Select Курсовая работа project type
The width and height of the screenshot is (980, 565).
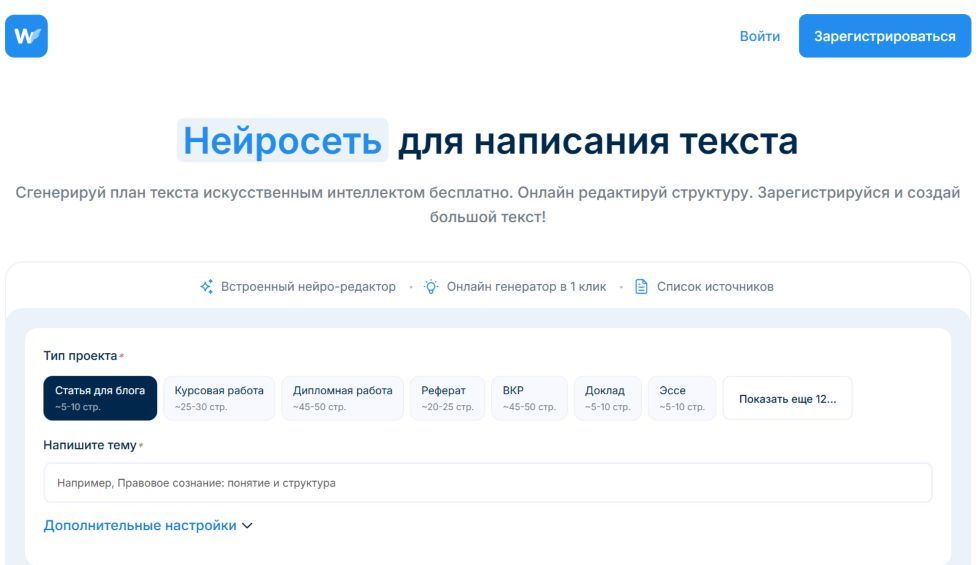(x=219, y=398)
